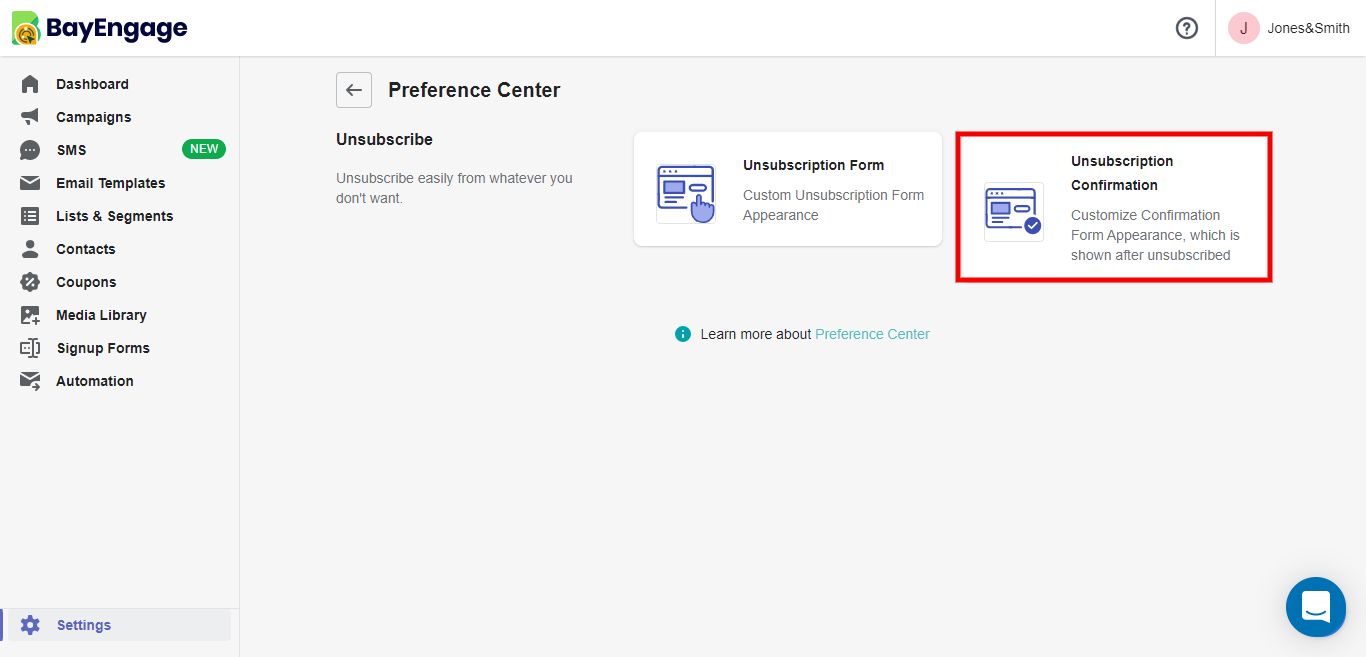Screen dimensions: 1366x657
Task: Click the Dashboard home icon
Action: point(30,84)
